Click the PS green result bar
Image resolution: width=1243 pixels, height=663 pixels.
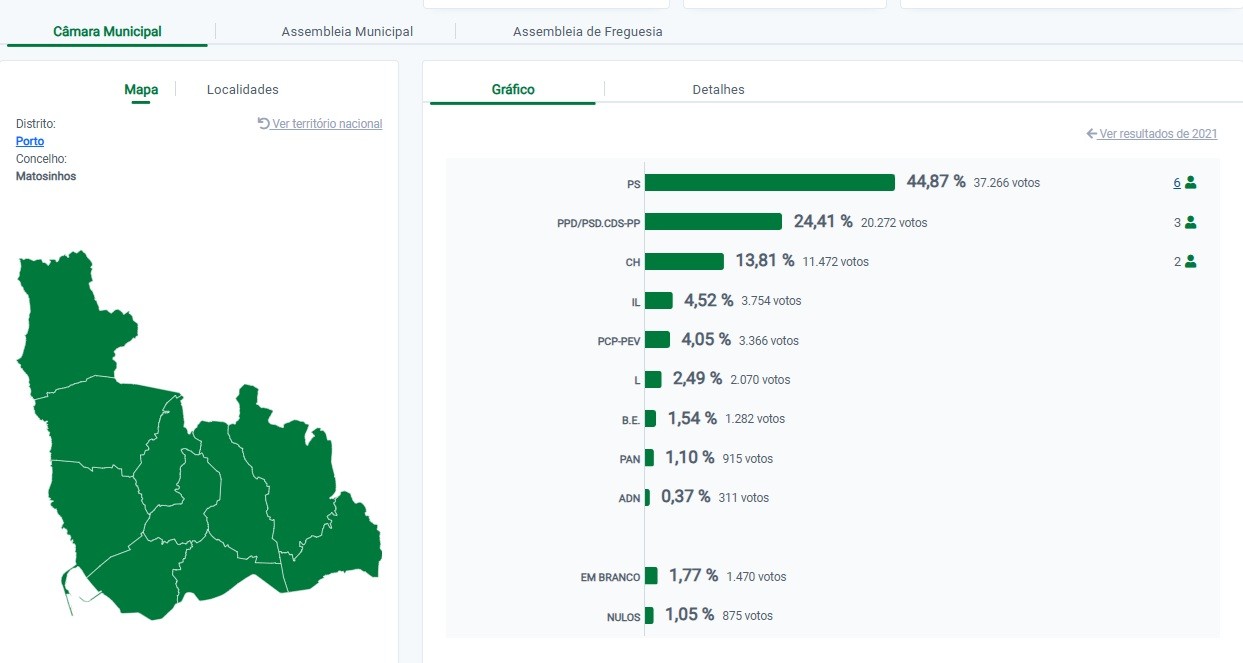pyautogui.click(x=769, y=183)
